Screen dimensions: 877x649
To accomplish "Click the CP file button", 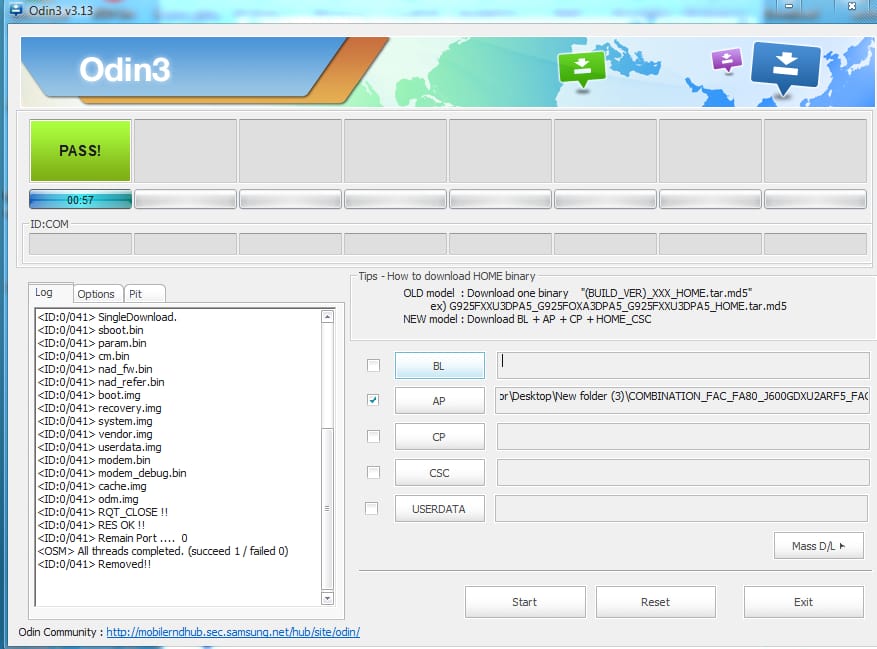I will click(x=440, y=436).
